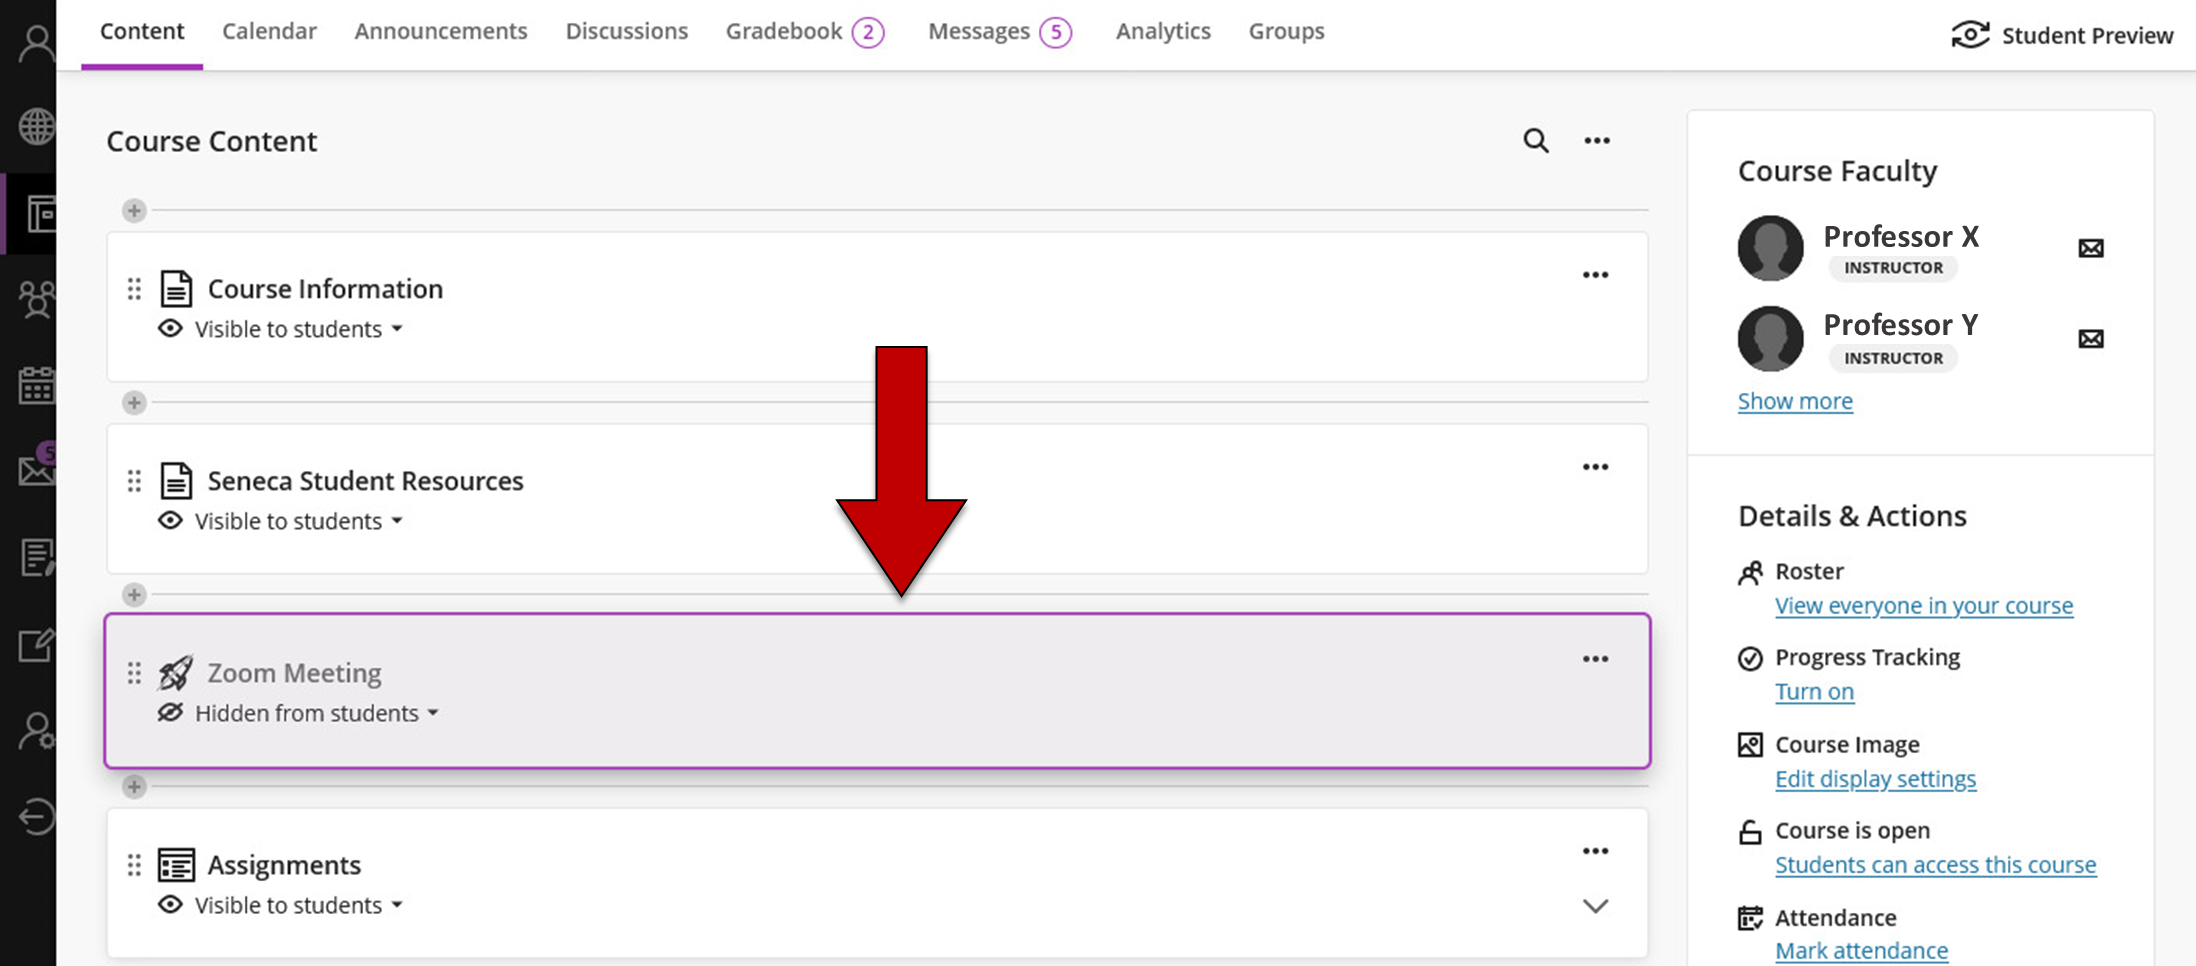Switch to the Gradebook tab
Screen dimensions: 2196x966
click(x=805, y=32)
